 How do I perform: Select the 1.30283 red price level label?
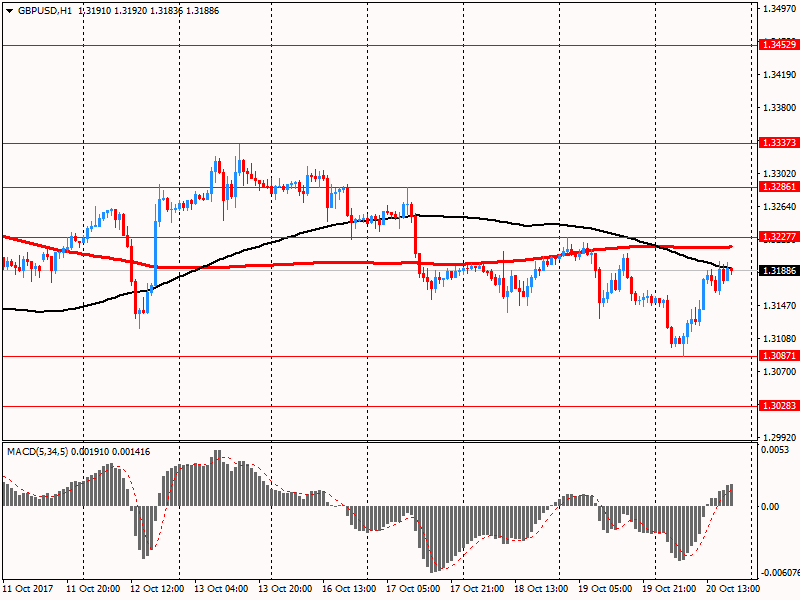pyautogui.click(x=779, y=406)
